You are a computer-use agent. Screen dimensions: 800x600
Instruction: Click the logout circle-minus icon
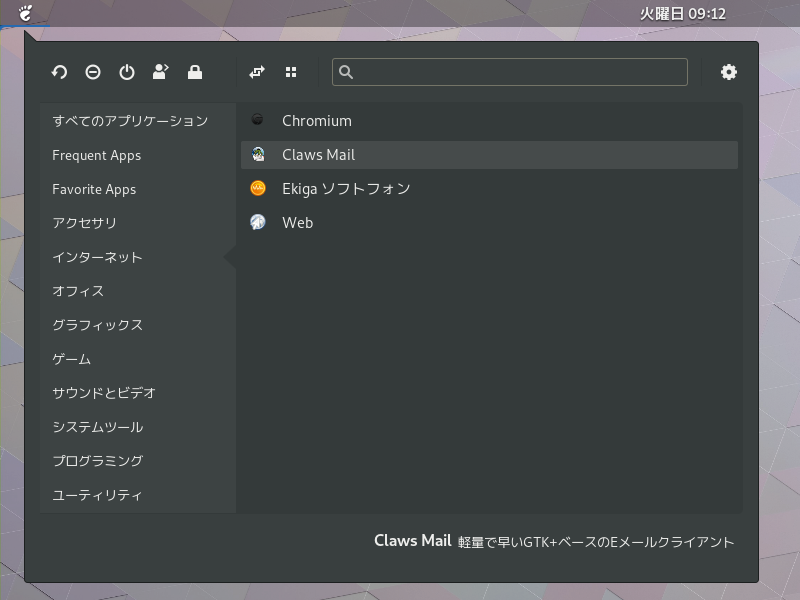click(x=93, y=72)
